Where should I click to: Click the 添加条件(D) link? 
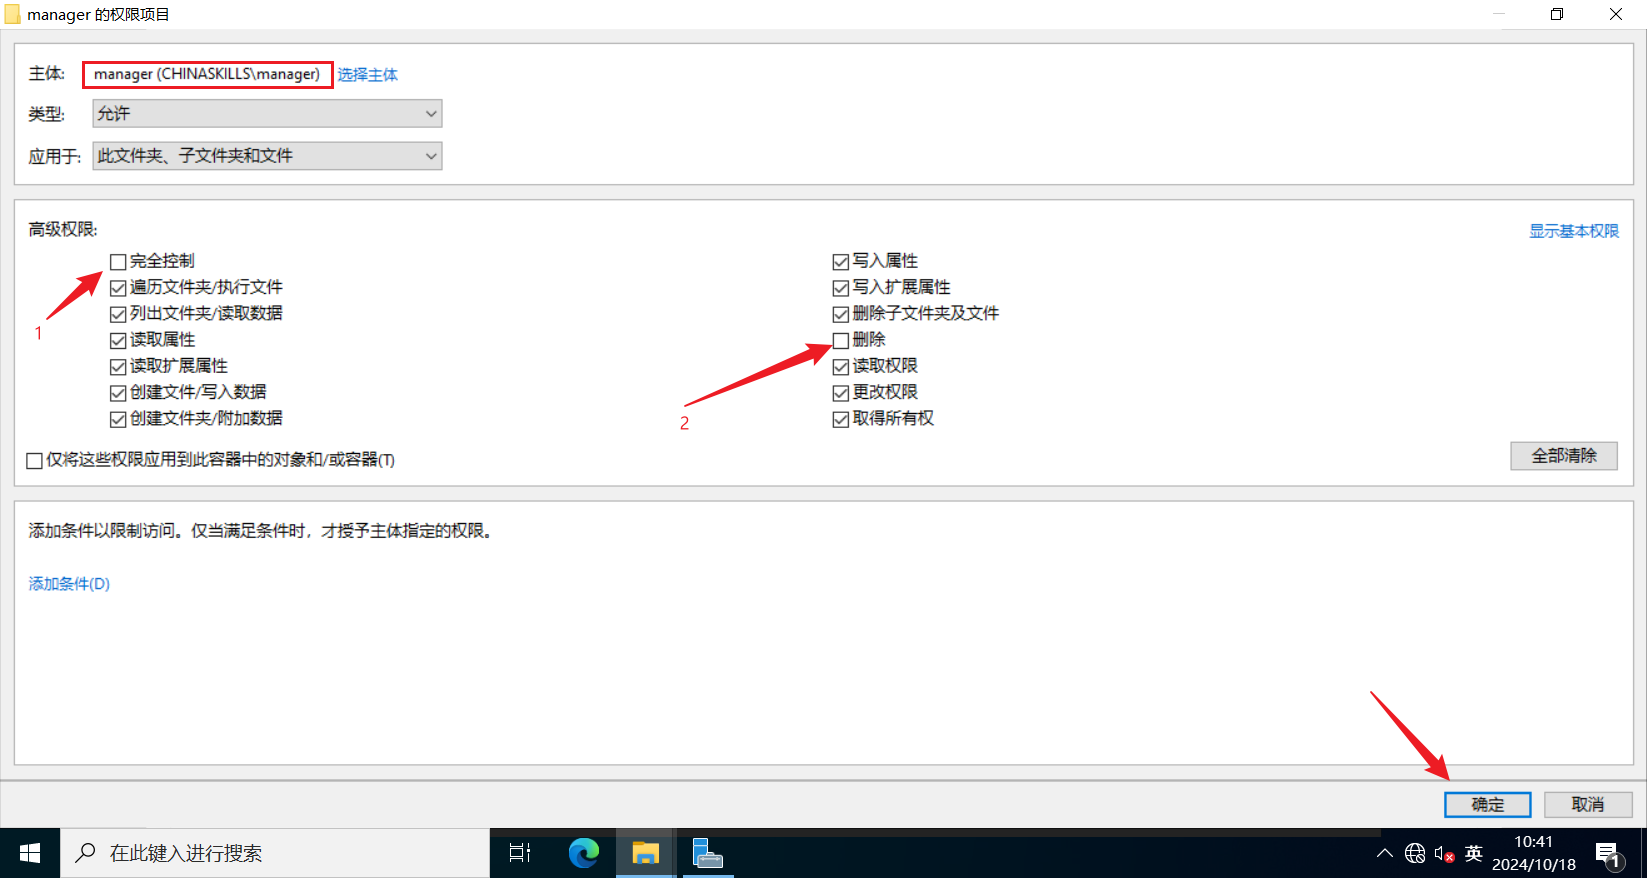[x=69, y=584]
